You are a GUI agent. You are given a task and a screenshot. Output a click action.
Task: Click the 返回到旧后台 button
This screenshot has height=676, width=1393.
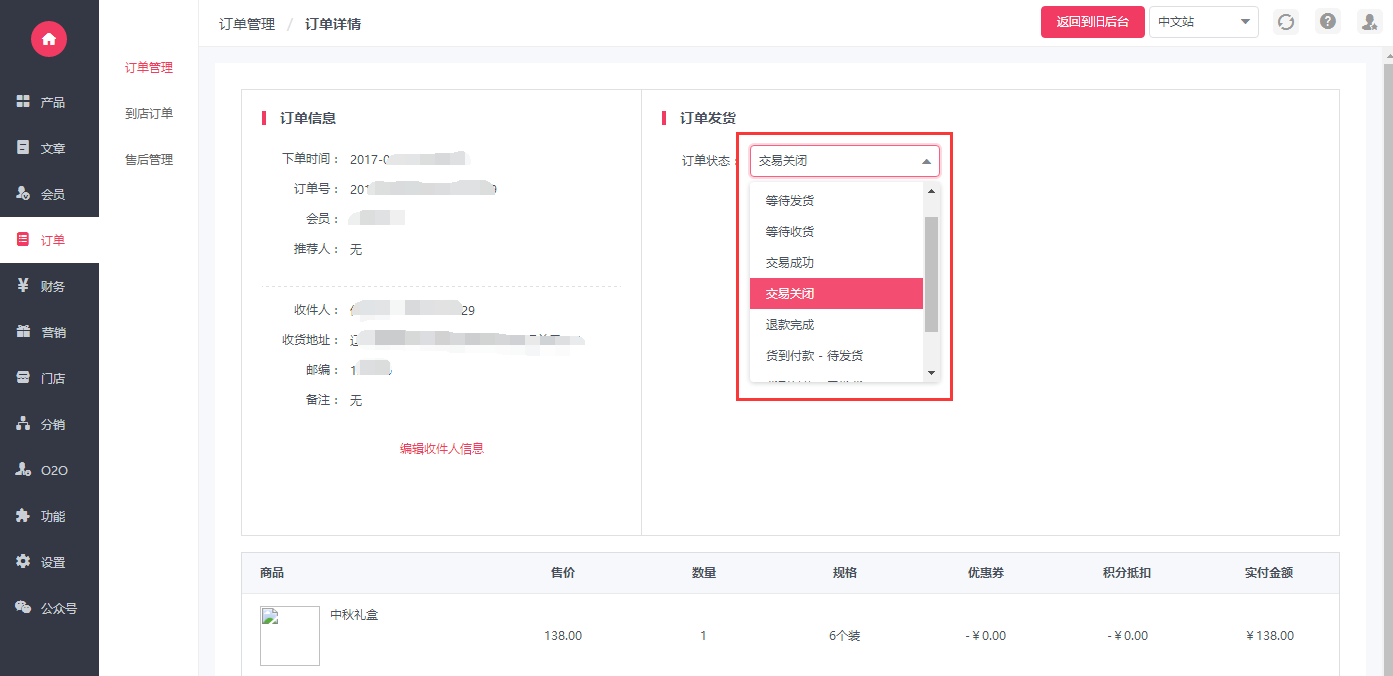click(1092, 22)
